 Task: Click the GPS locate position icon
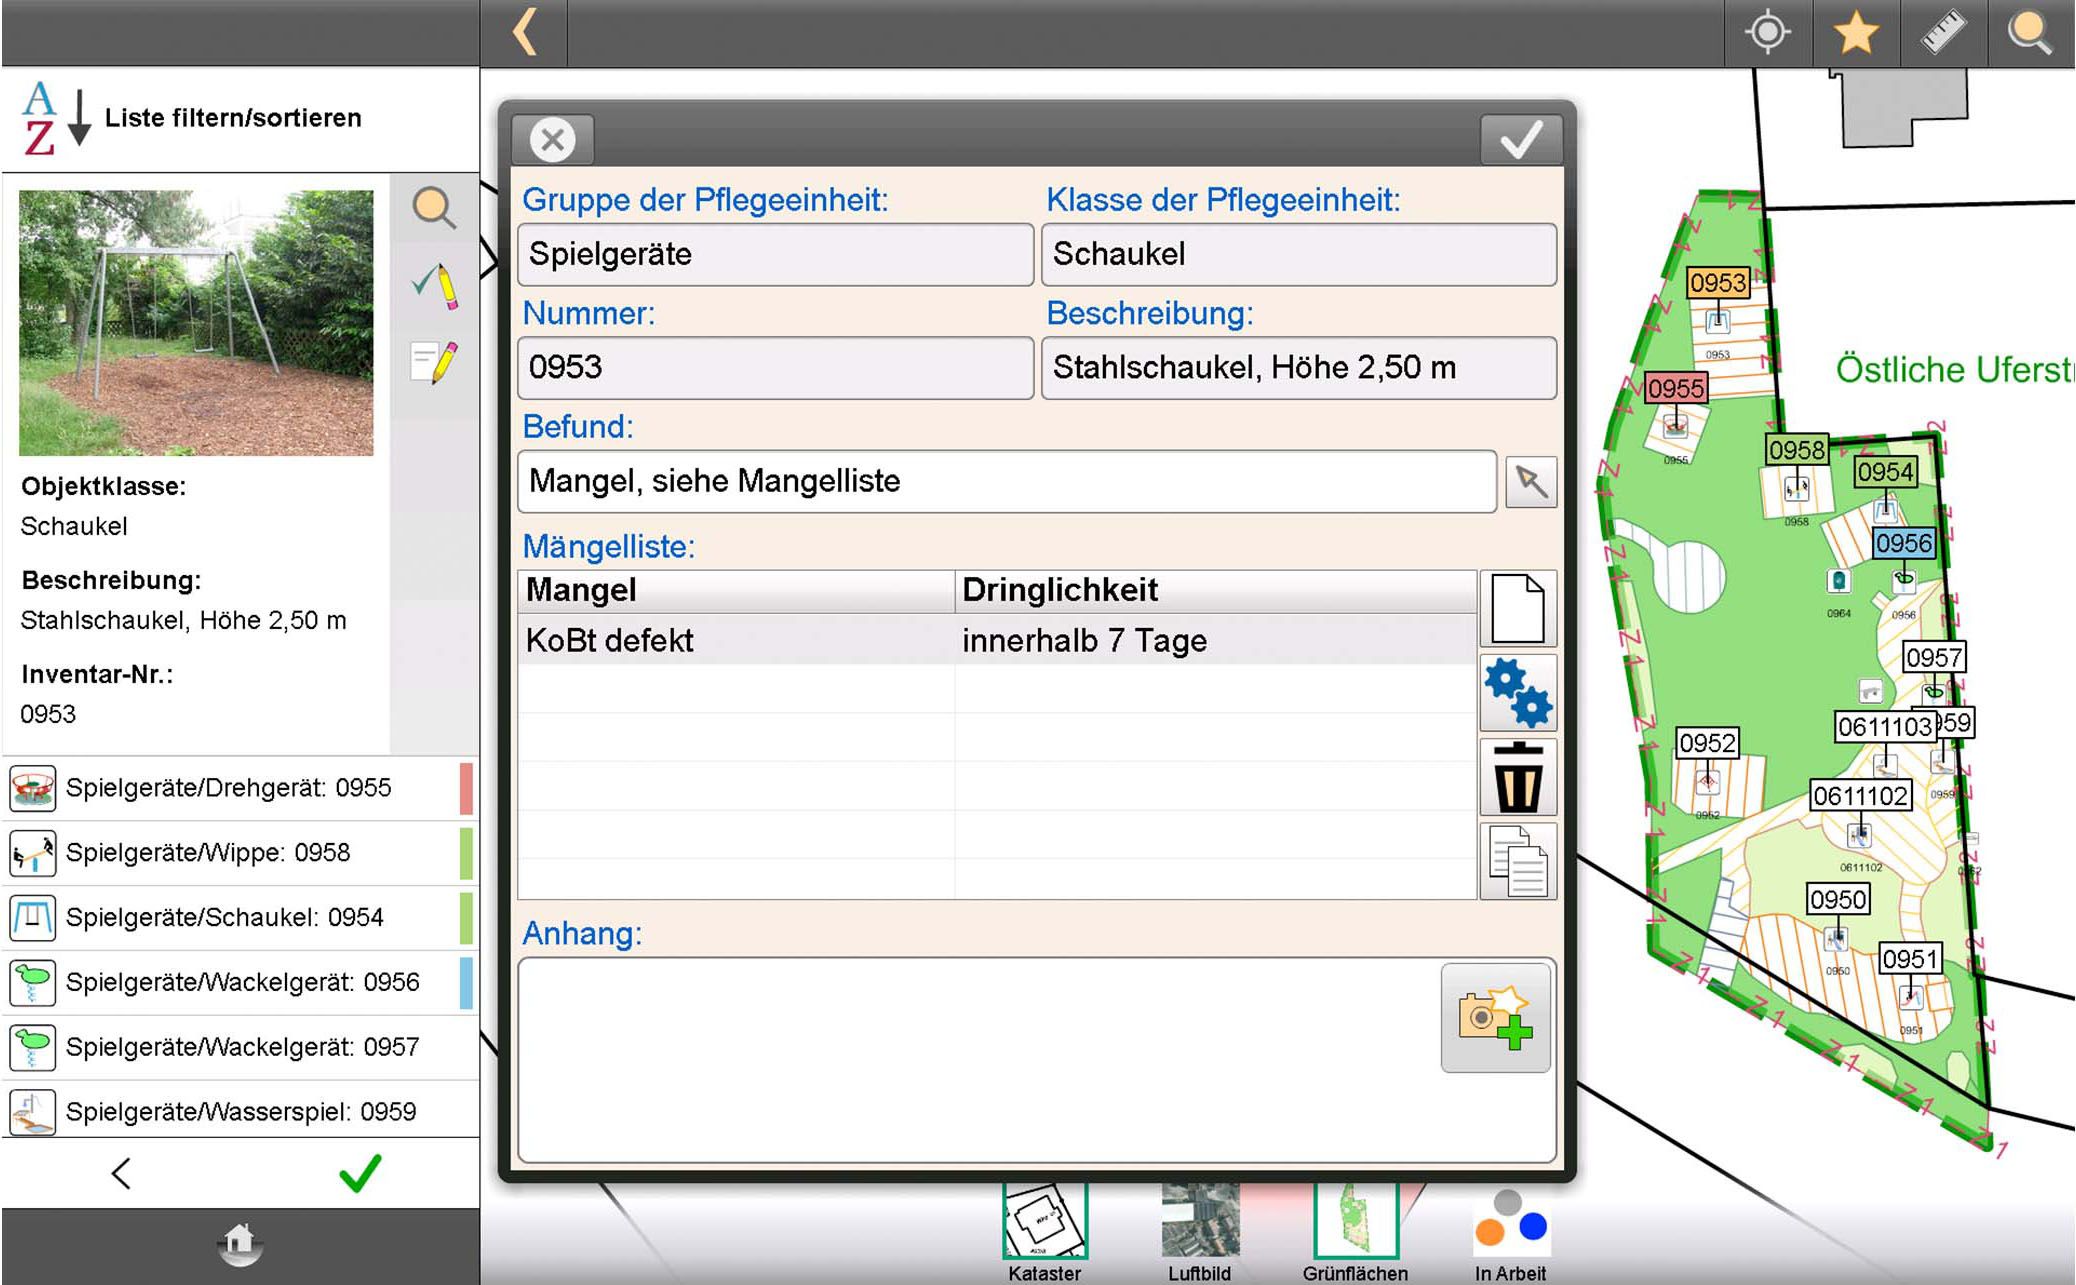pos(1767,33)
